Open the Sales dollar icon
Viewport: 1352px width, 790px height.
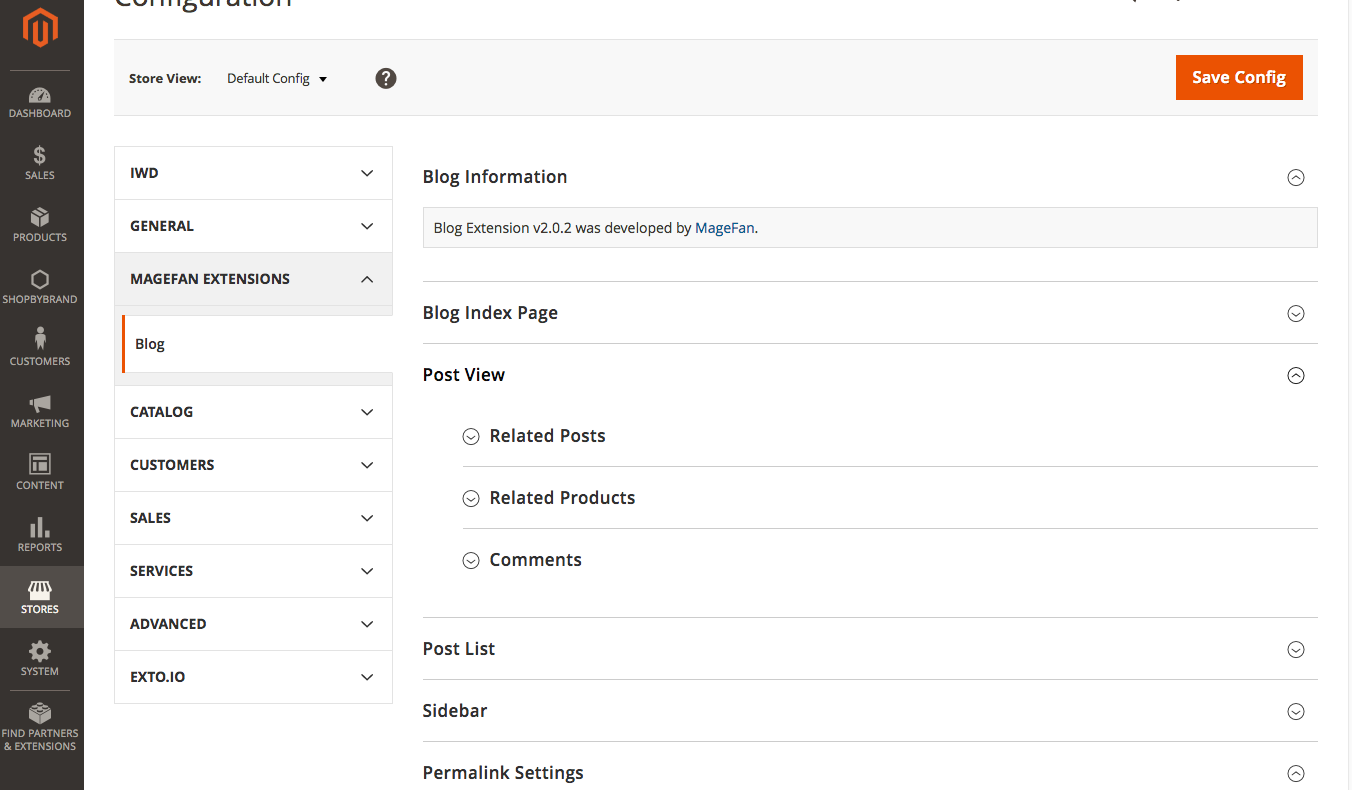click(40, 156)
